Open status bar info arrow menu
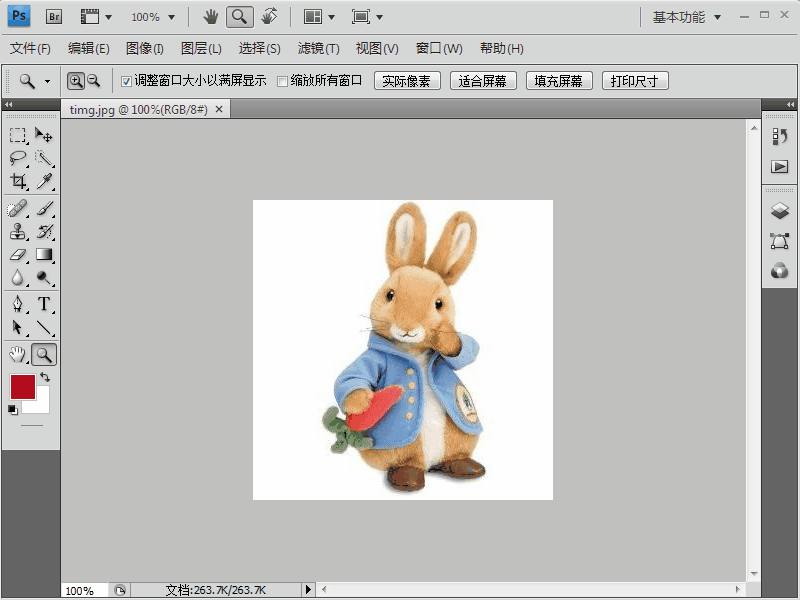The image size is (800, 600). click(x=308, y=590)
